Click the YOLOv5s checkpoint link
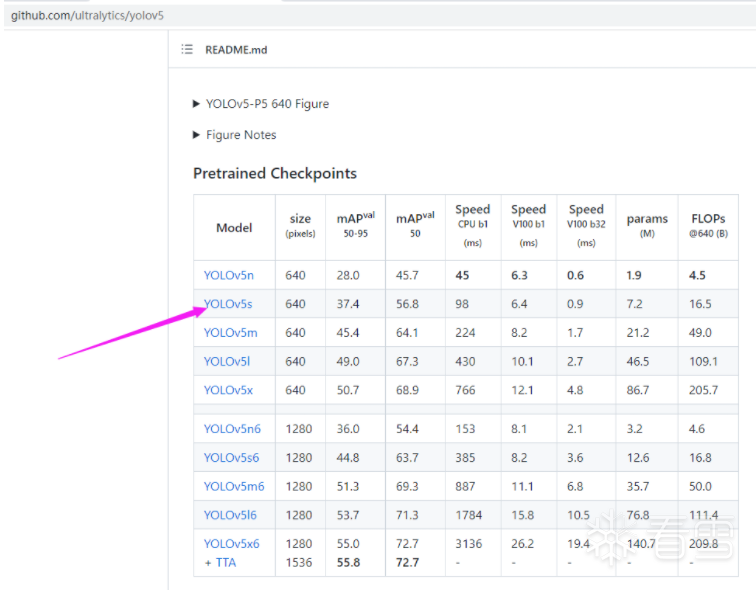 (x=228, y=304)
